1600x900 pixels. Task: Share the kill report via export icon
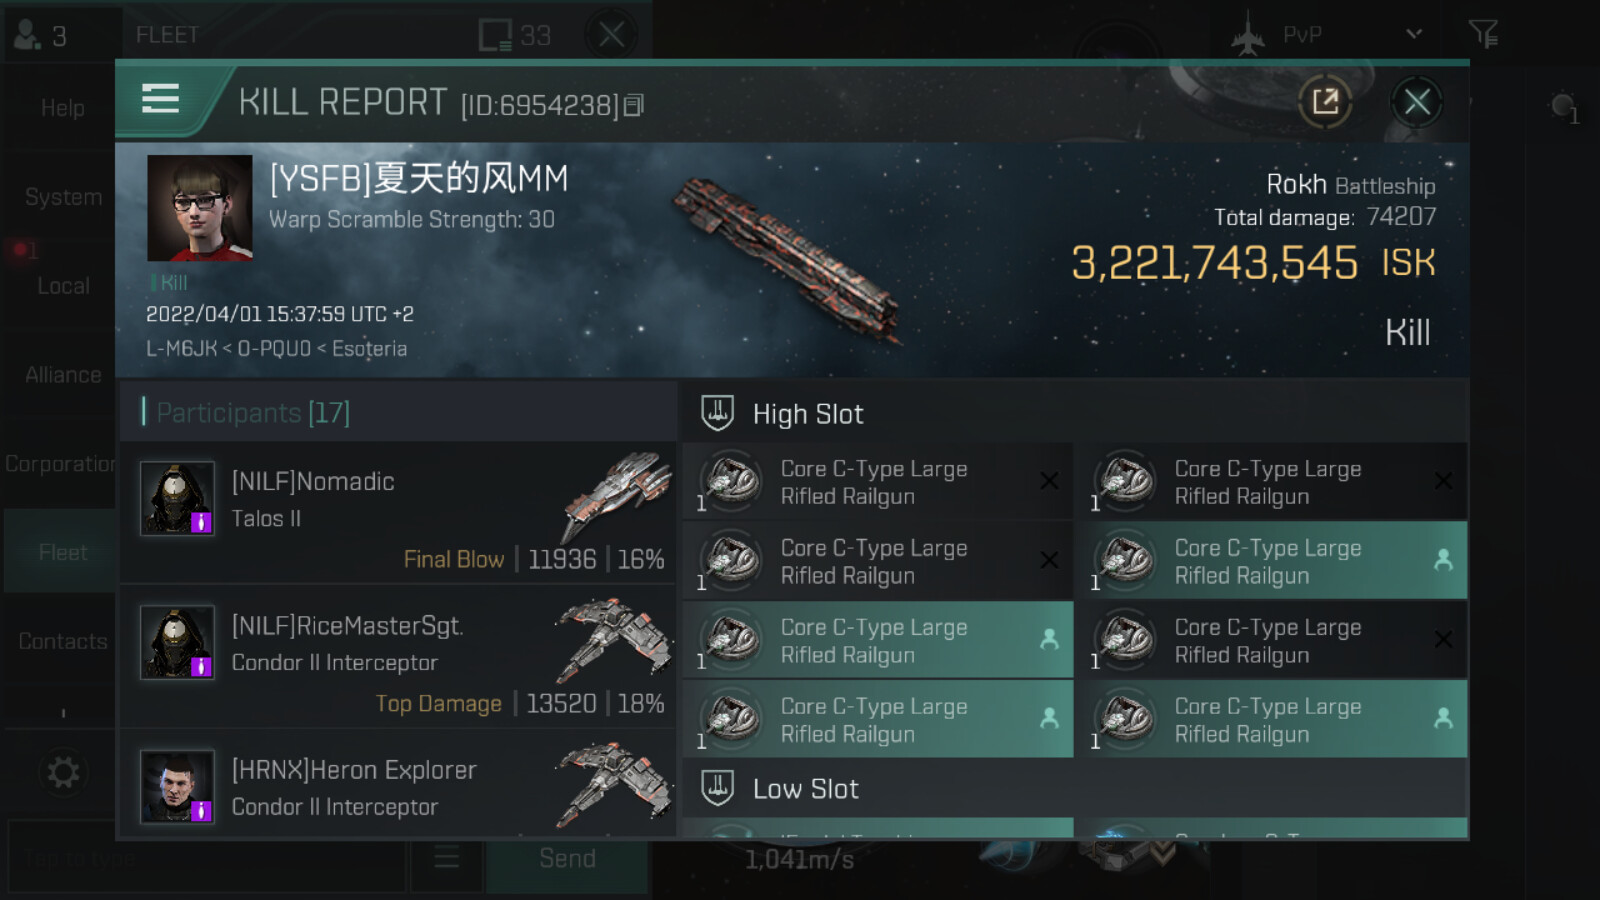(x=1325, y=101)
